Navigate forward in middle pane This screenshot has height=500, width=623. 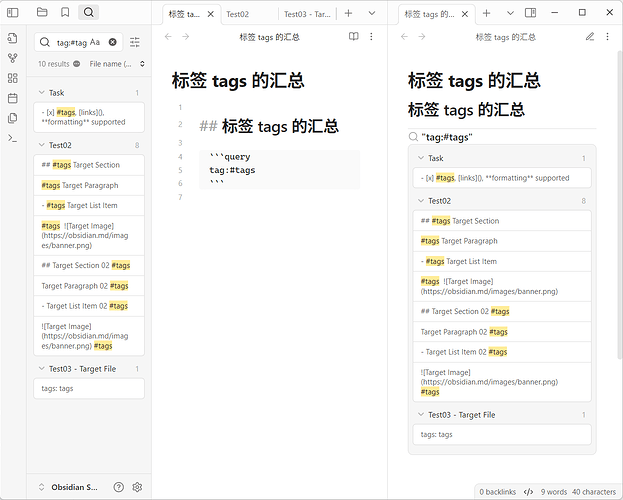(186, 37)
